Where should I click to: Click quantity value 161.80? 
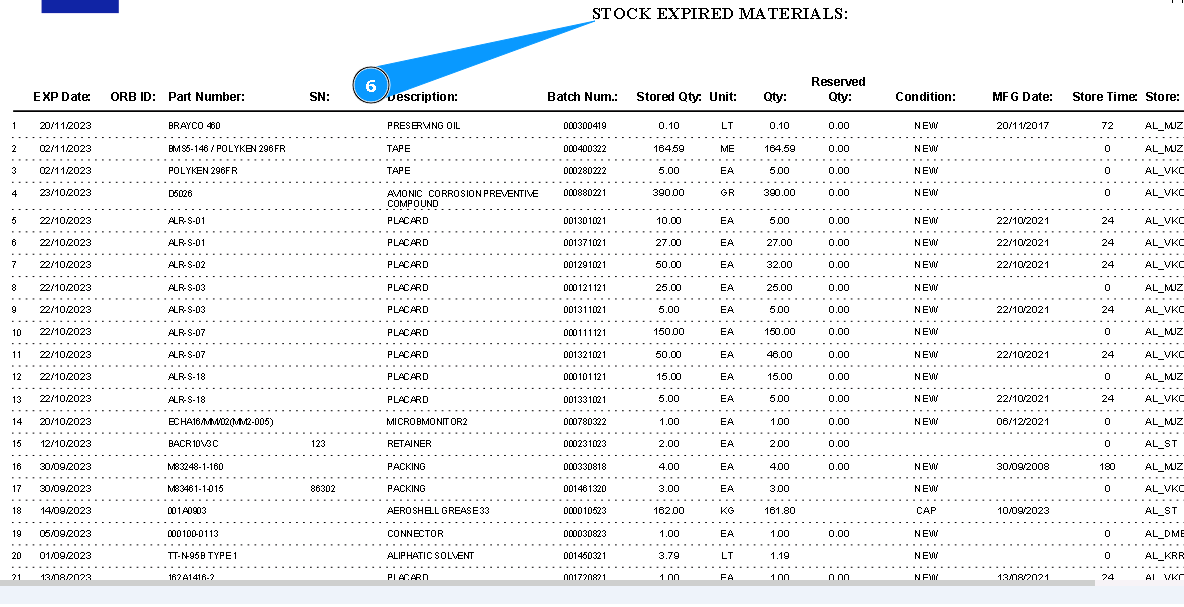pyautogui.click(x=779, y=511)
